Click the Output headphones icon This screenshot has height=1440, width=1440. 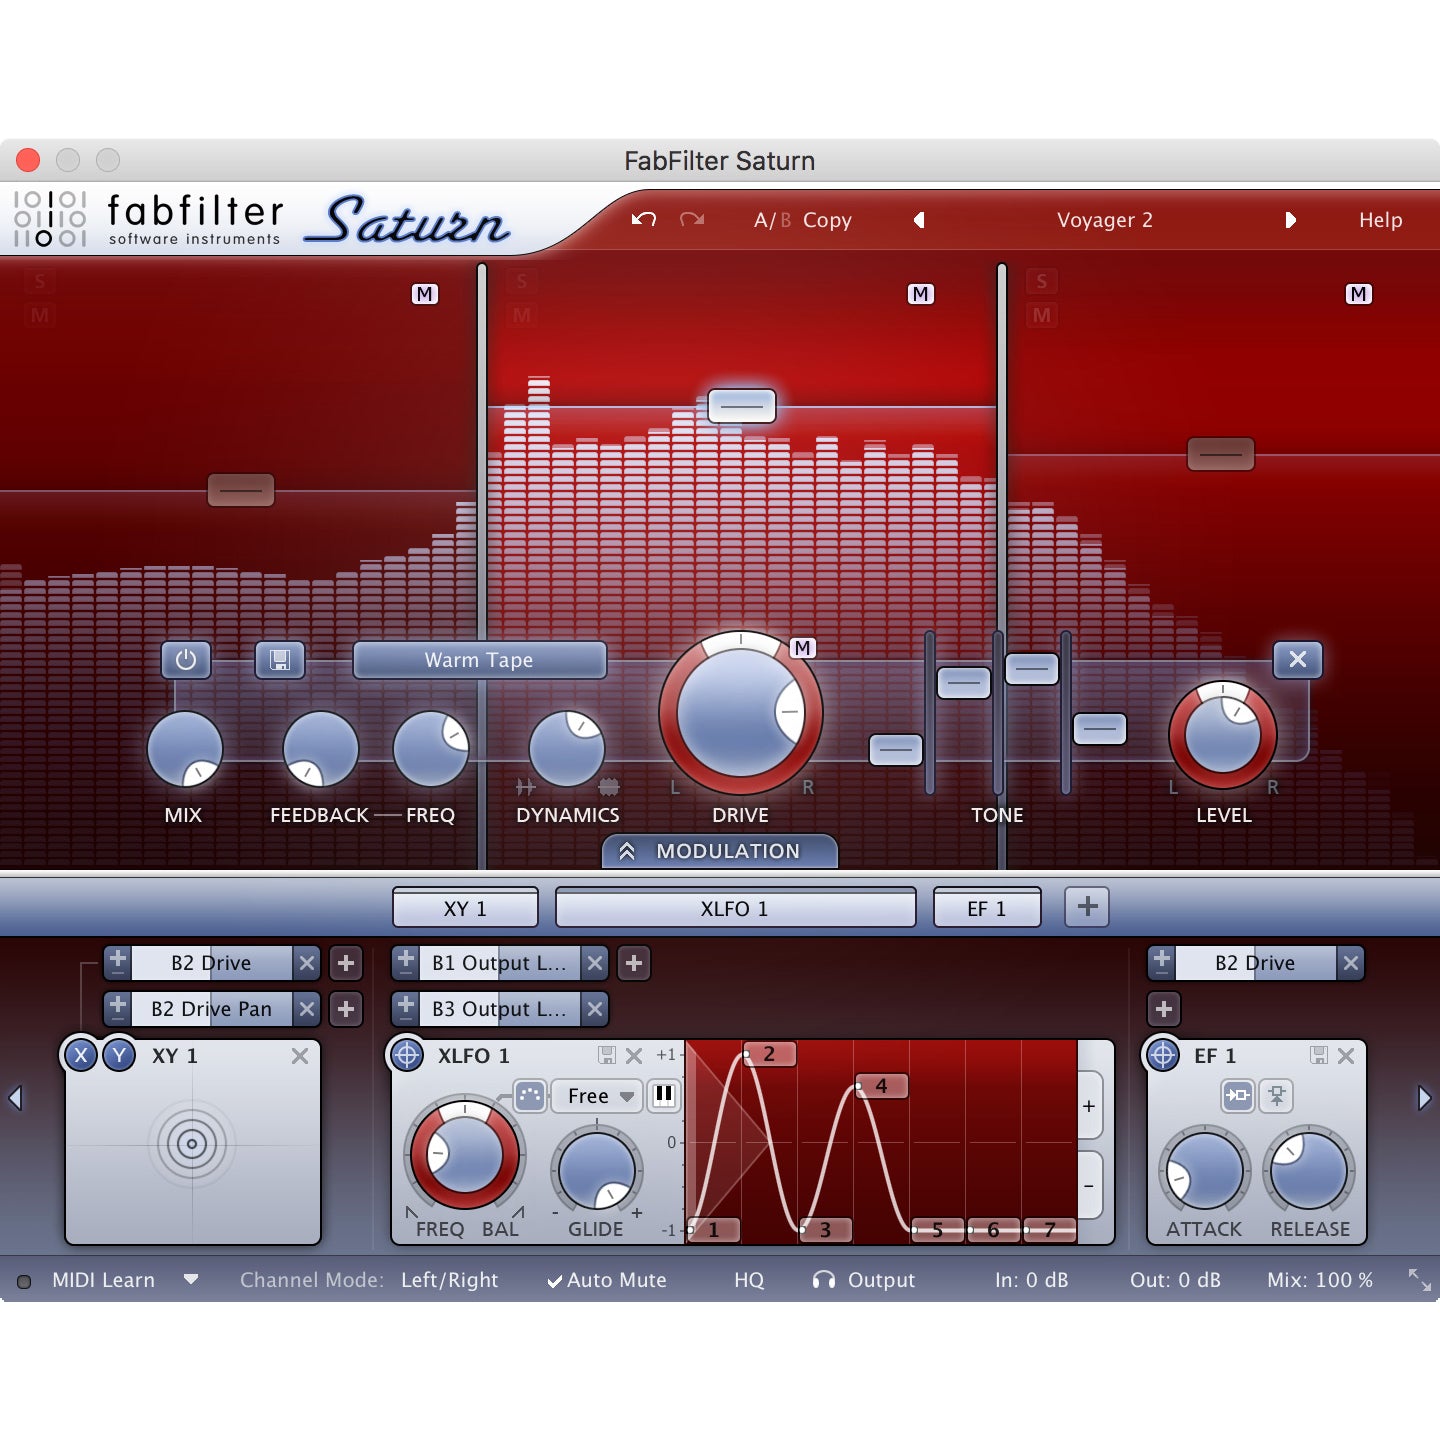tap(824, 1280)
